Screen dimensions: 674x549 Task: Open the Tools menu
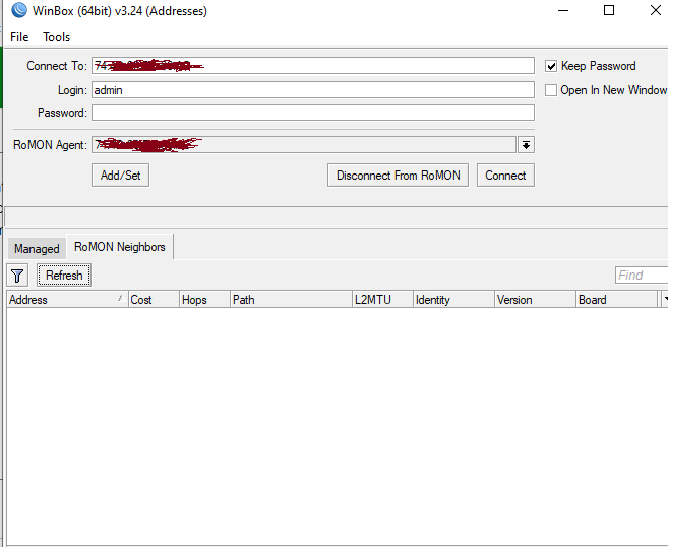pyautogui.click(x=56, y=37)
